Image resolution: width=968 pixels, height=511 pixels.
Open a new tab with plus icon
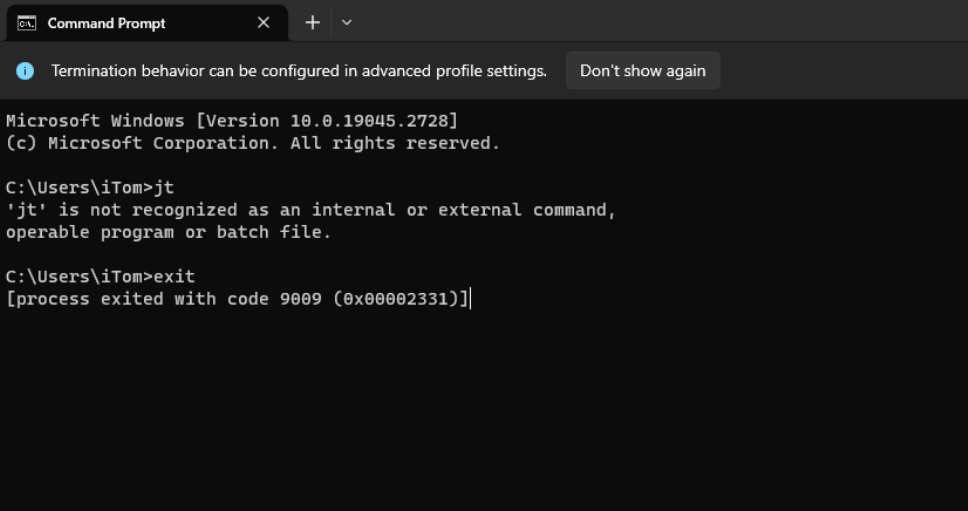pos(313,23)
